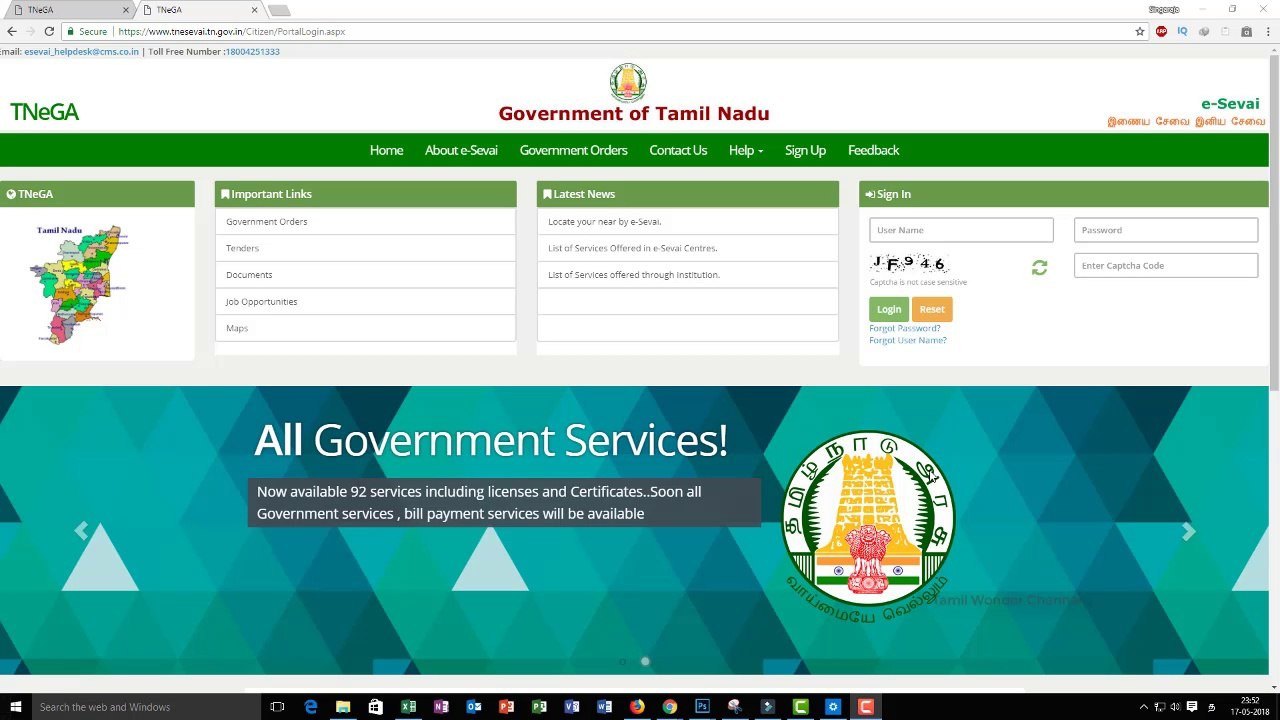Screen dimensions: 1280x720
Task: Focus the User Name field
Action: pos(961,230)
